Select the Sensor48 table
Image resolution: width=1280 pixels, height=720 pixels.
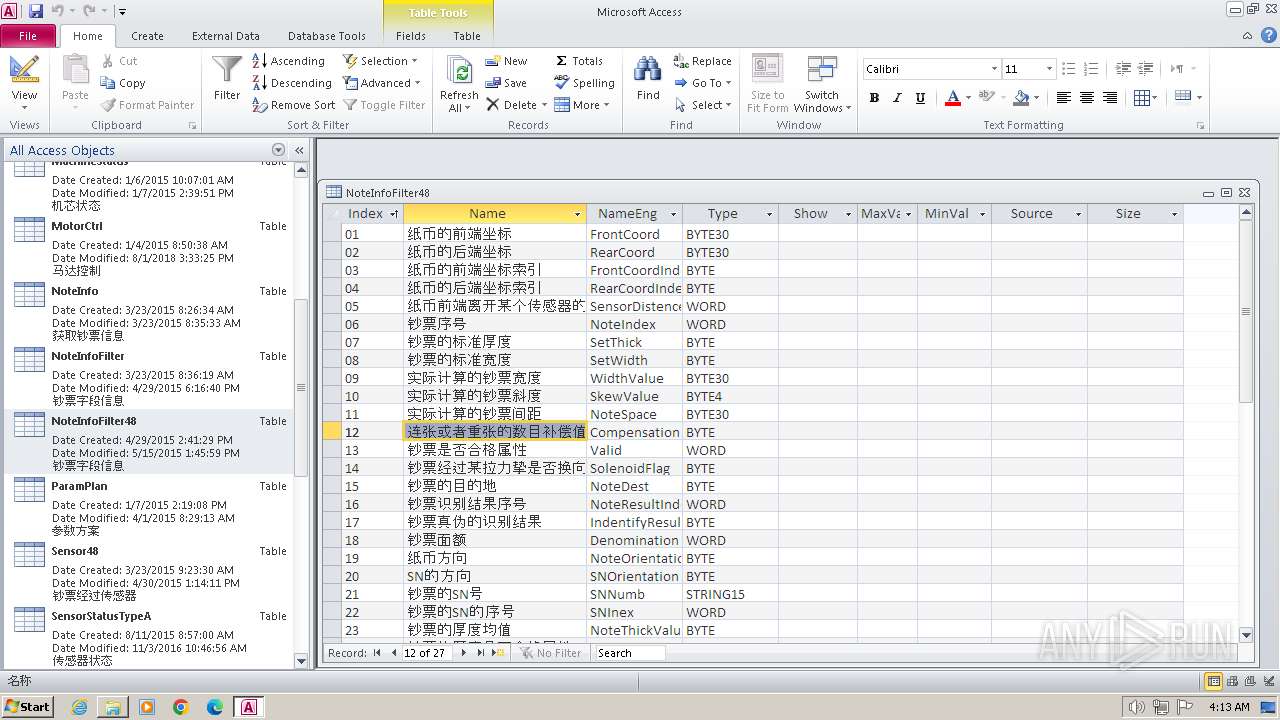tap(150, 572)
